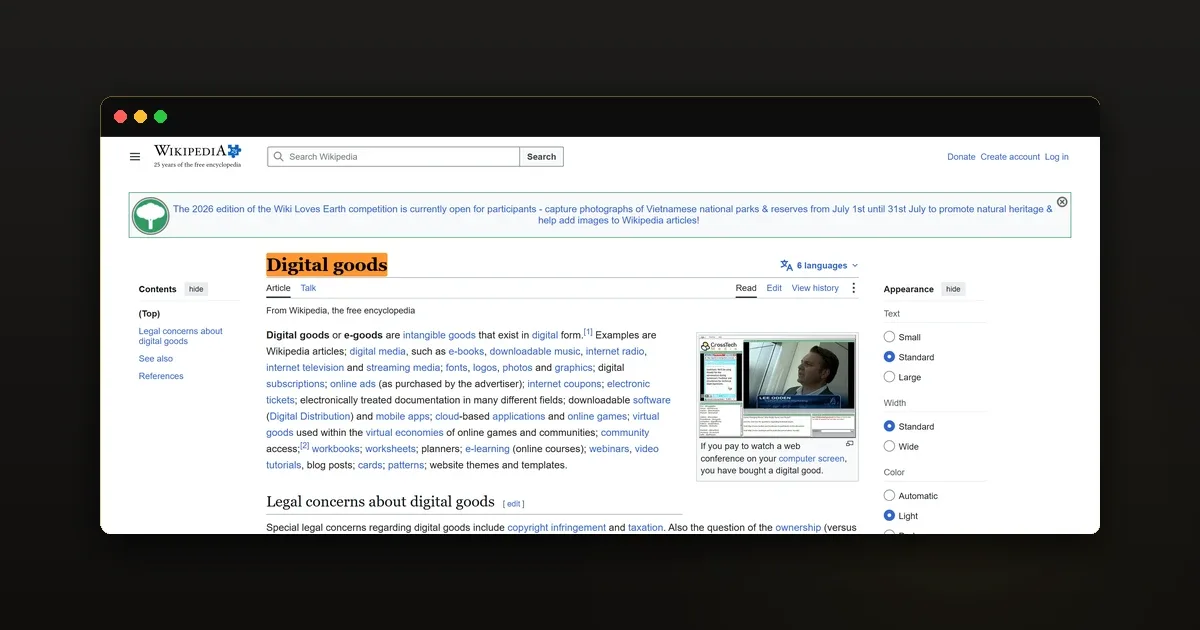Viewport: 1200px width, 630px height.
Task: Open citation reference [1]
Action: click(x=588, y=332)
